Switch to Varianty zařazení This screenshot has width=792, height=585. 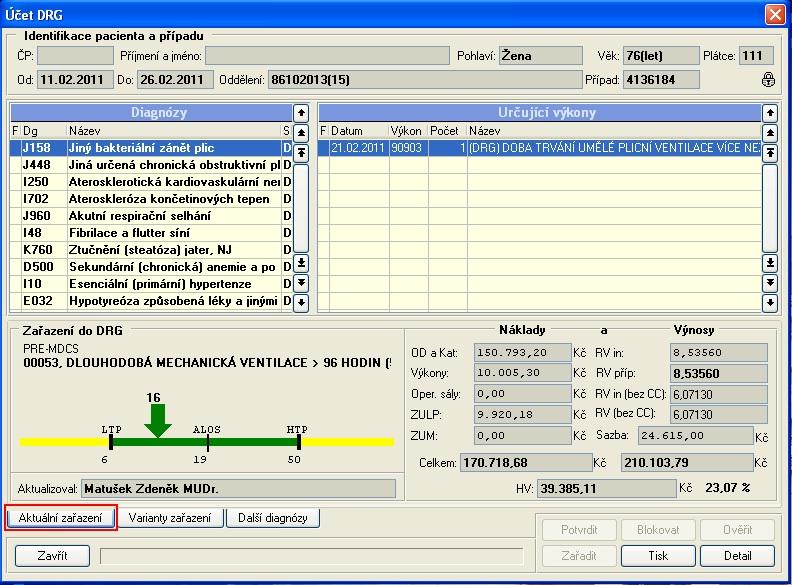tap(170, 518)
